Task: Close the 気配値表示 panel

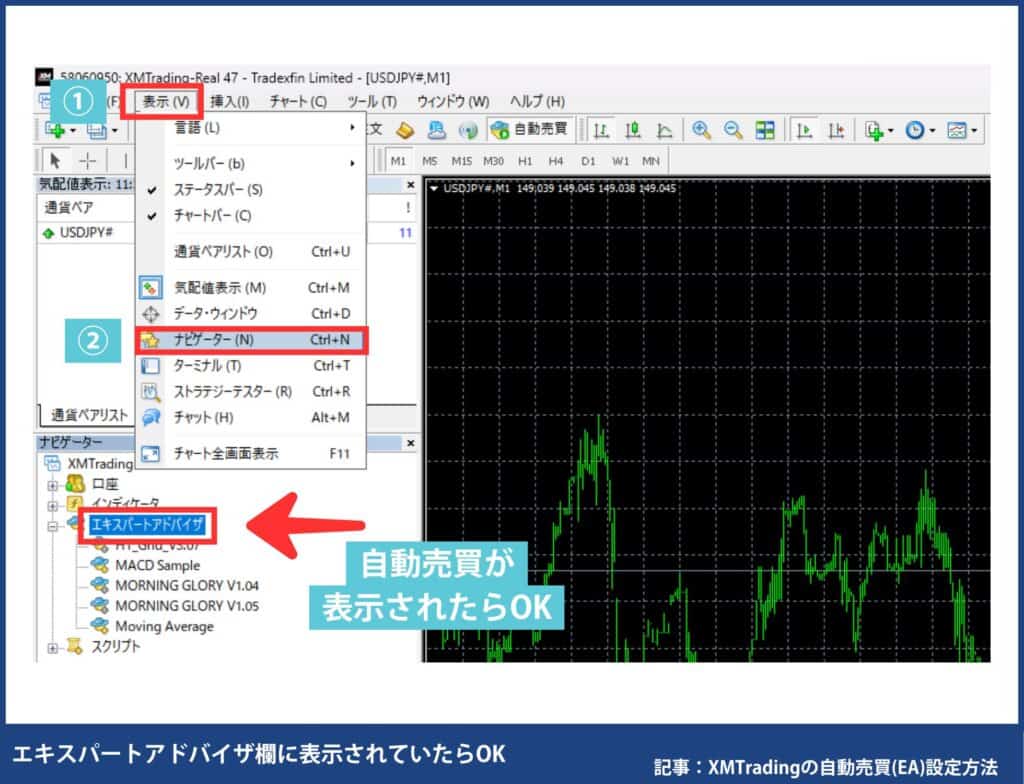Action: click(x=410, y=185)
